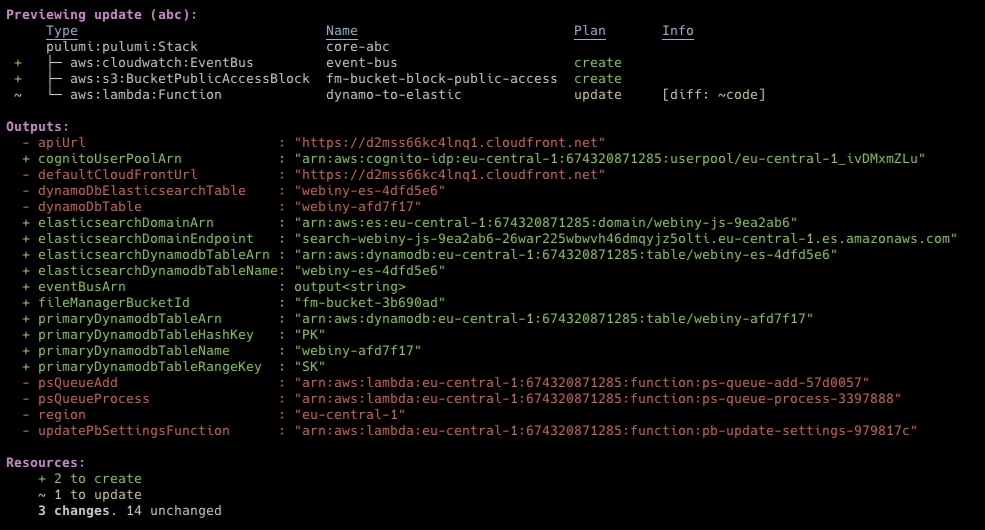985x530 pixels.
Task: Click the Outputs section heading
Action: coord(38,127)
